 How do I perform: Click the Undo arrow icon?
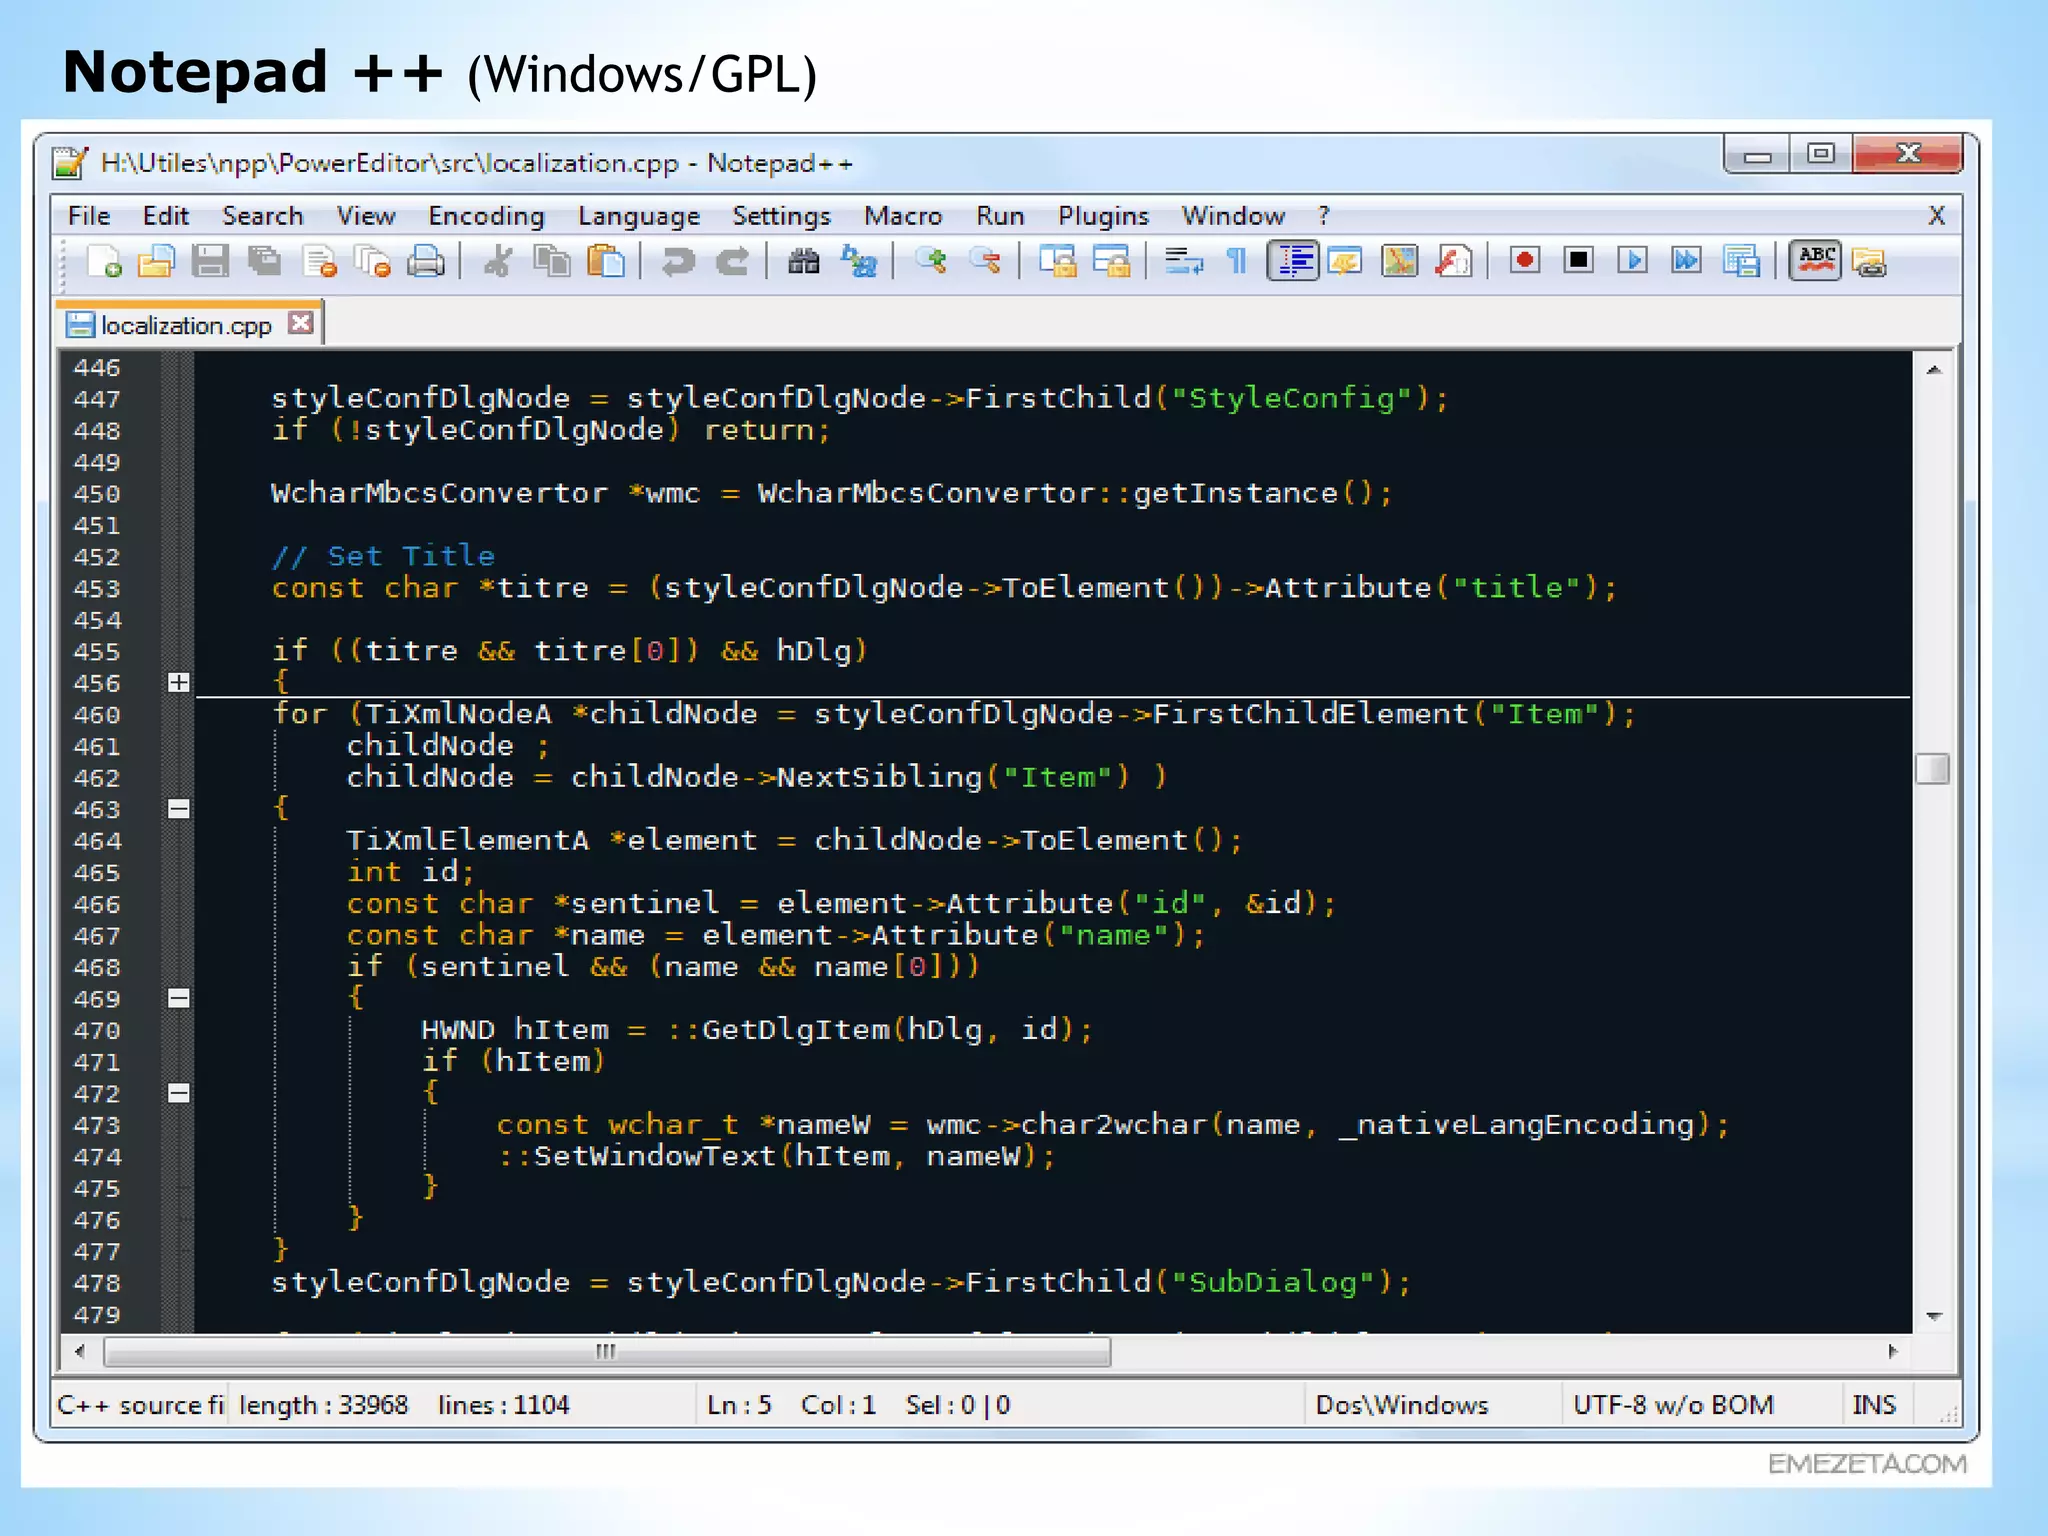(678, 262)
